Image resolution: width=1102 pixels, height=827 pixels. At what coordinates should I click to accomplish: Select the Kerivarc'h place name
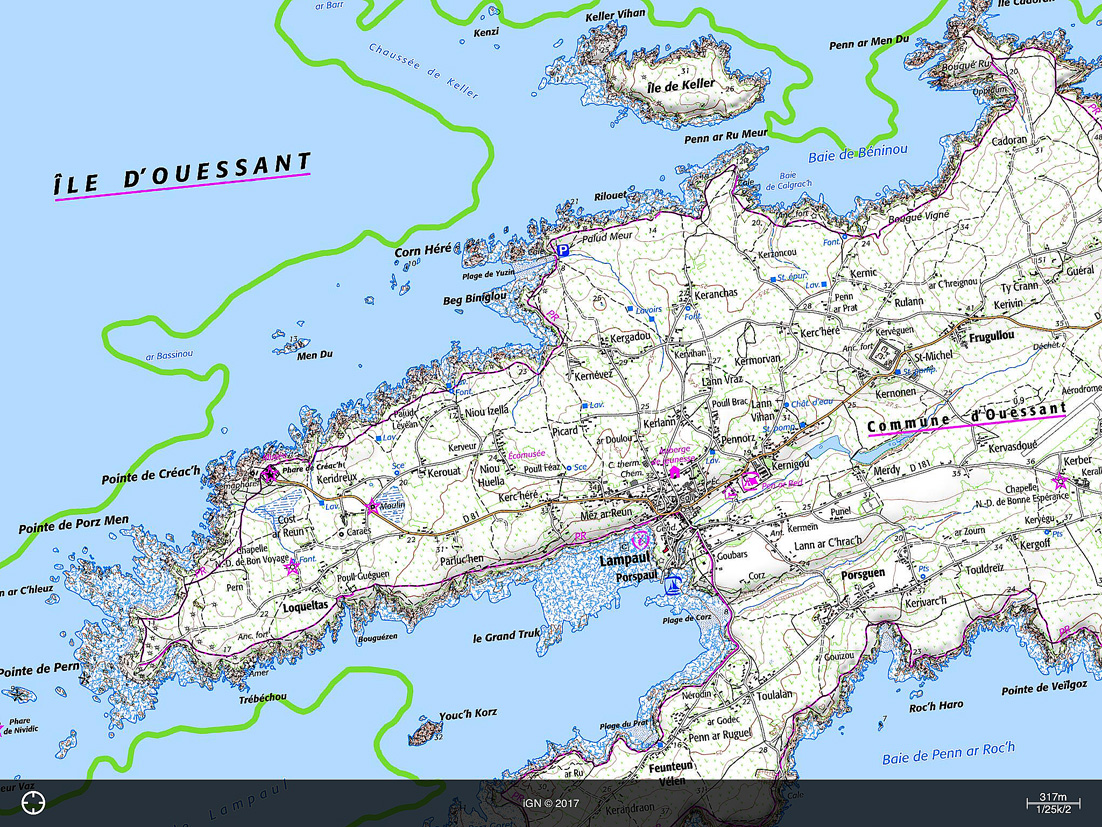(926, 602)
